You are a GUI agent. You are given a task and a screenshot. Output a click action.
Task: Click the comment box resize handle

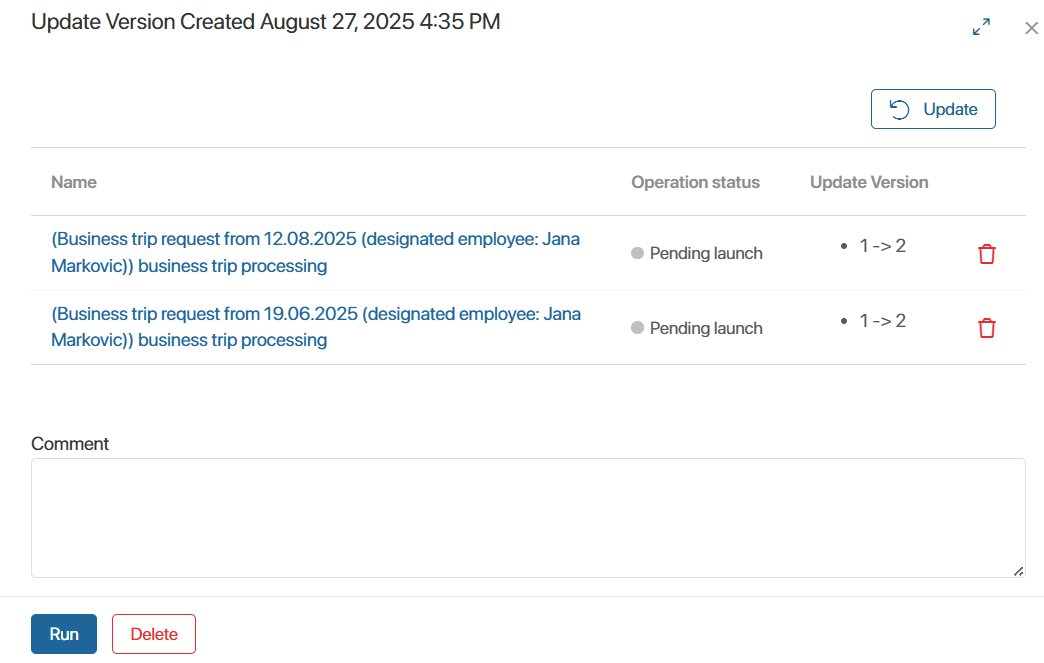click(x=1019, y=571)
